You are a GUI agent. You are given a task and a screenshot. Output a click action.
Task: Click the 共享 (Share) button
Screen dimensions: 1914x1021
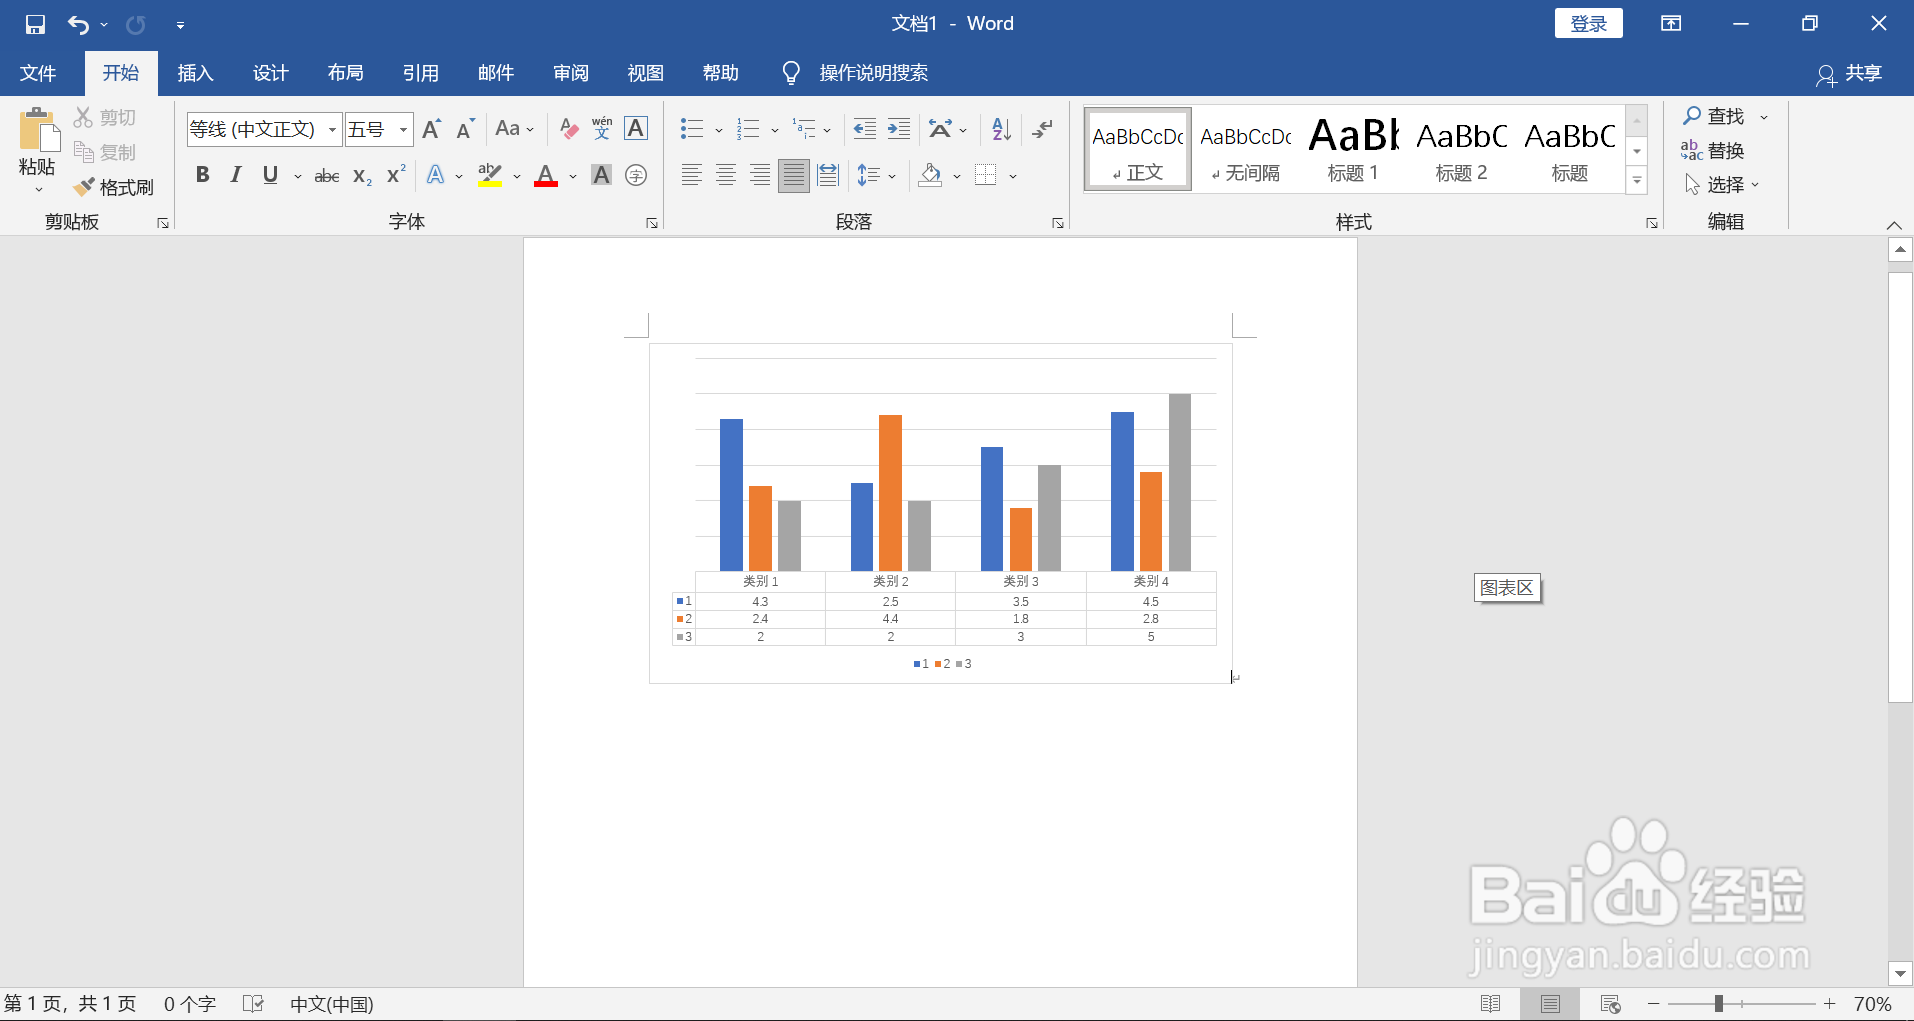1849,74
